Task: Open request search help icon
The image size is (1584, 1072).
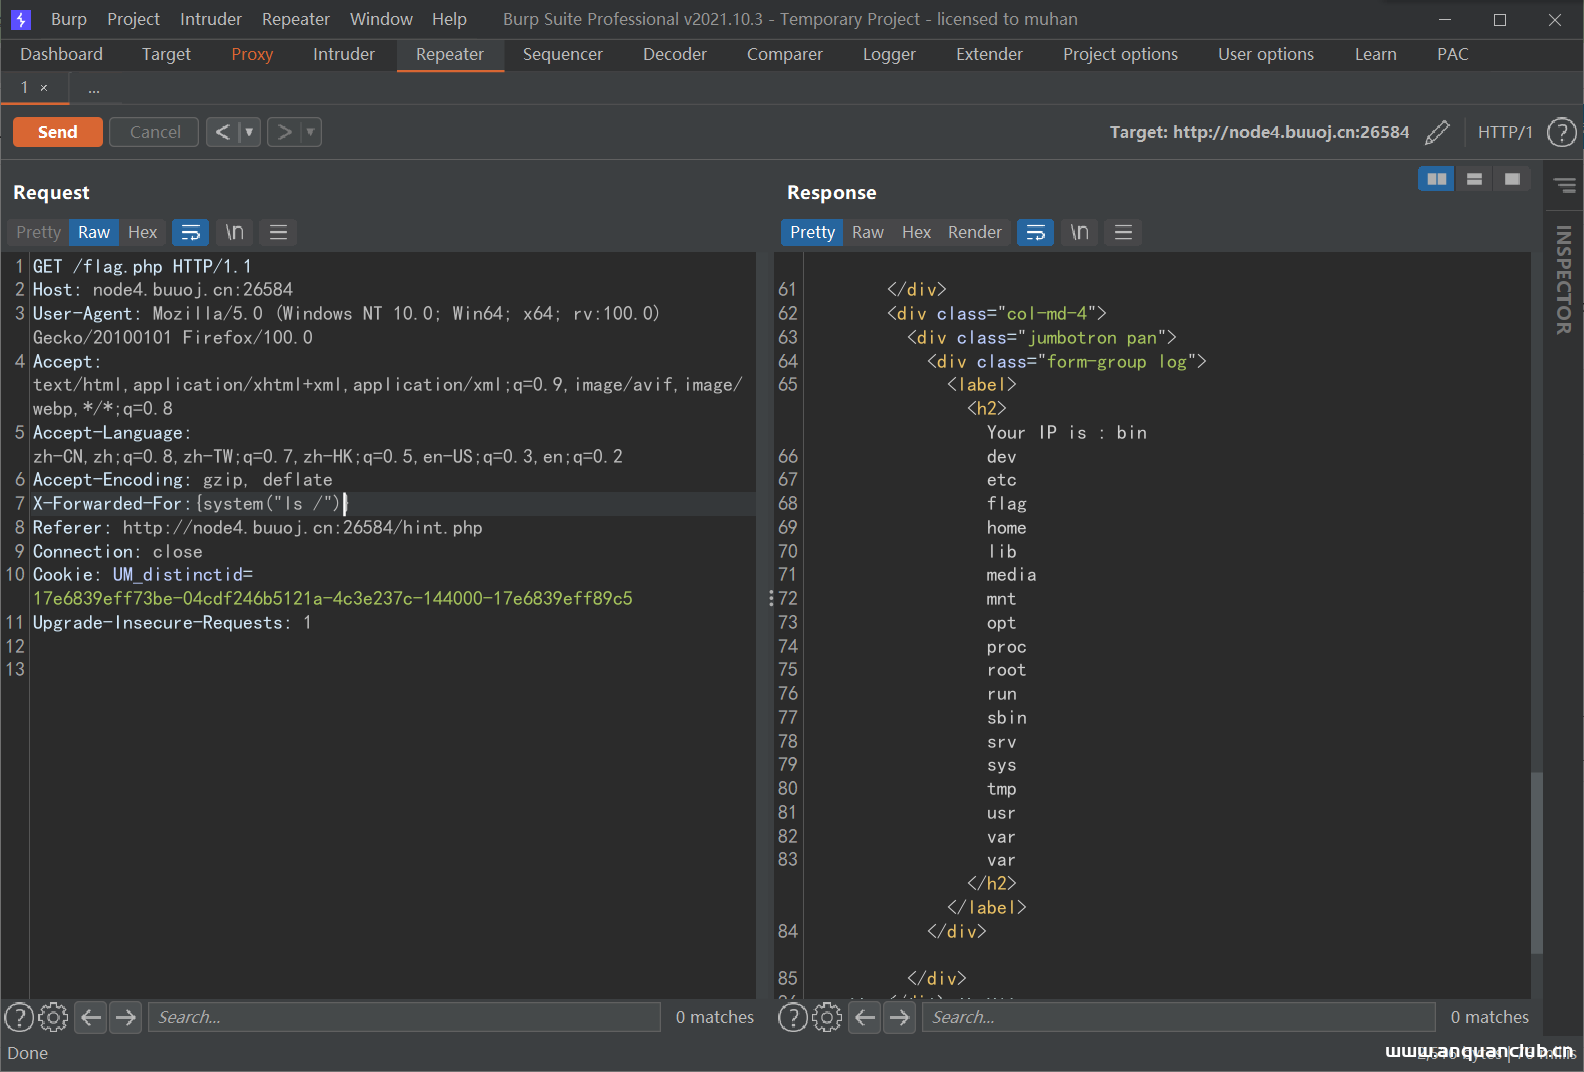Action: tap(19, 1017)
